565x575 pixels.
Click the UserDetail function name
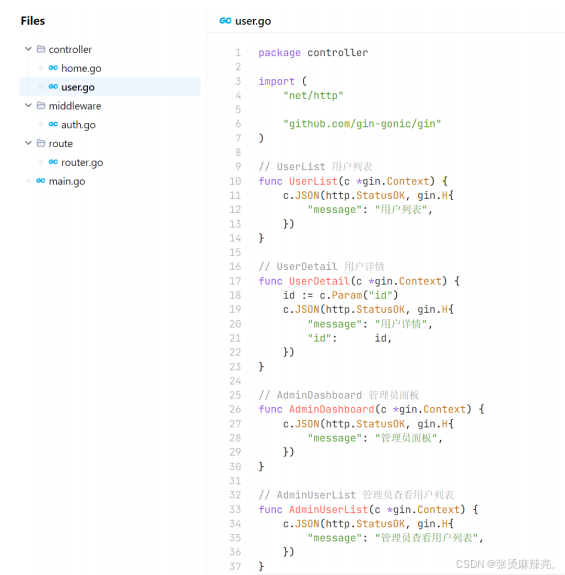[319, 281]
